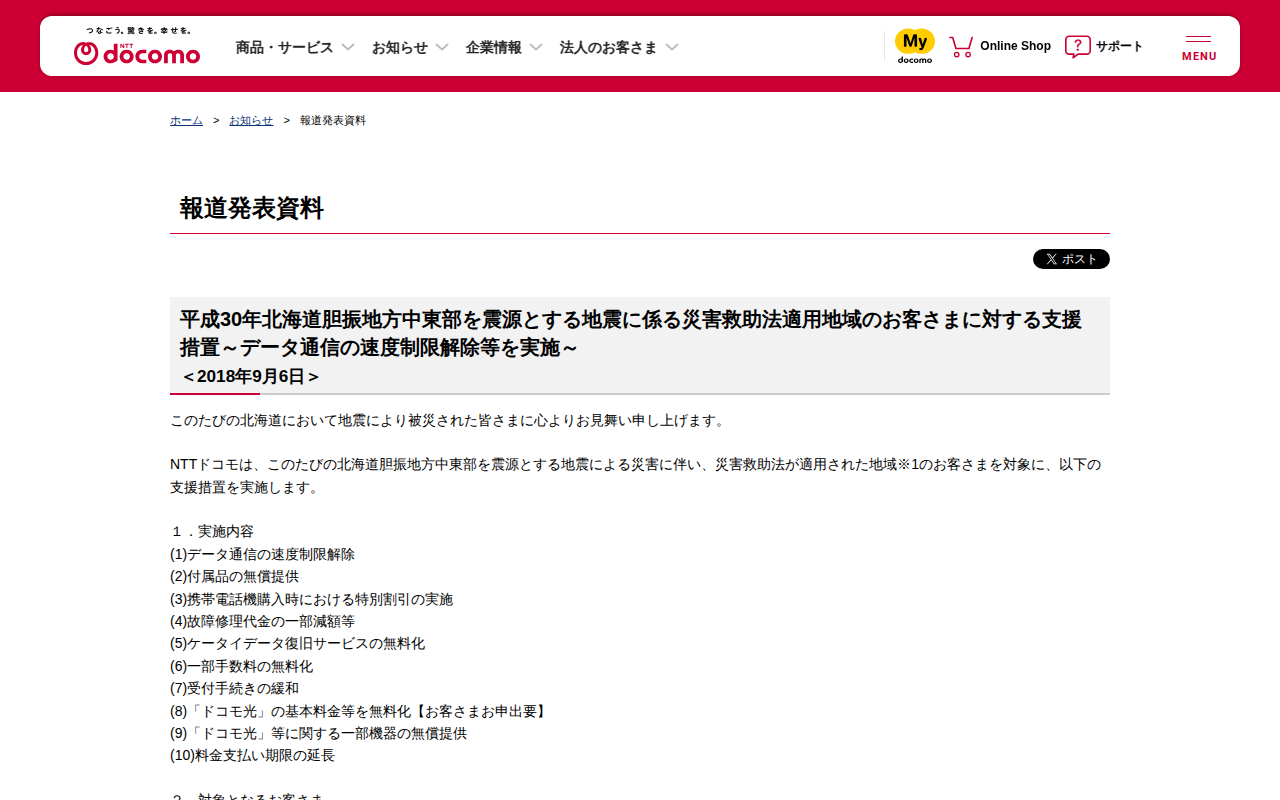
Task: Click list item (2)付属品の無償提供
Action: [x=234, y=576]
